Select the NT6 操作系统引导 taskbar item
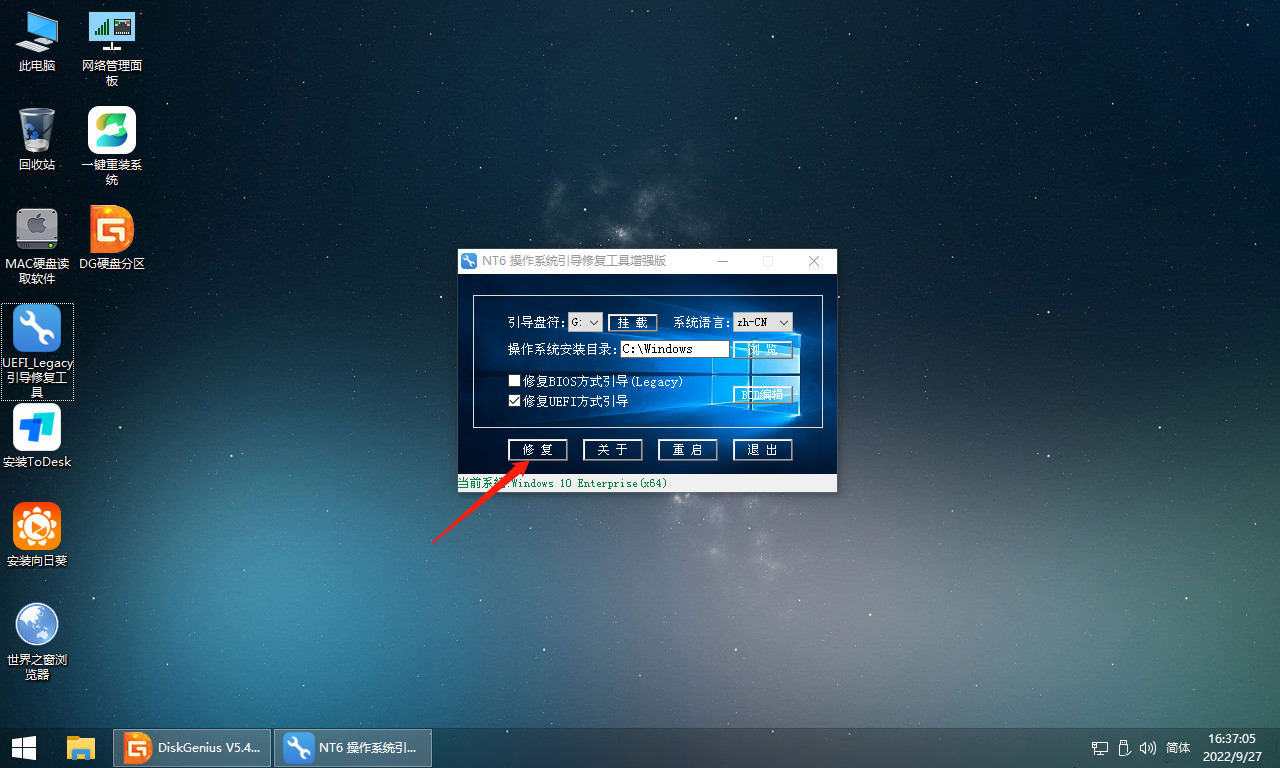 pyautogui.click(x=353, y=747)
